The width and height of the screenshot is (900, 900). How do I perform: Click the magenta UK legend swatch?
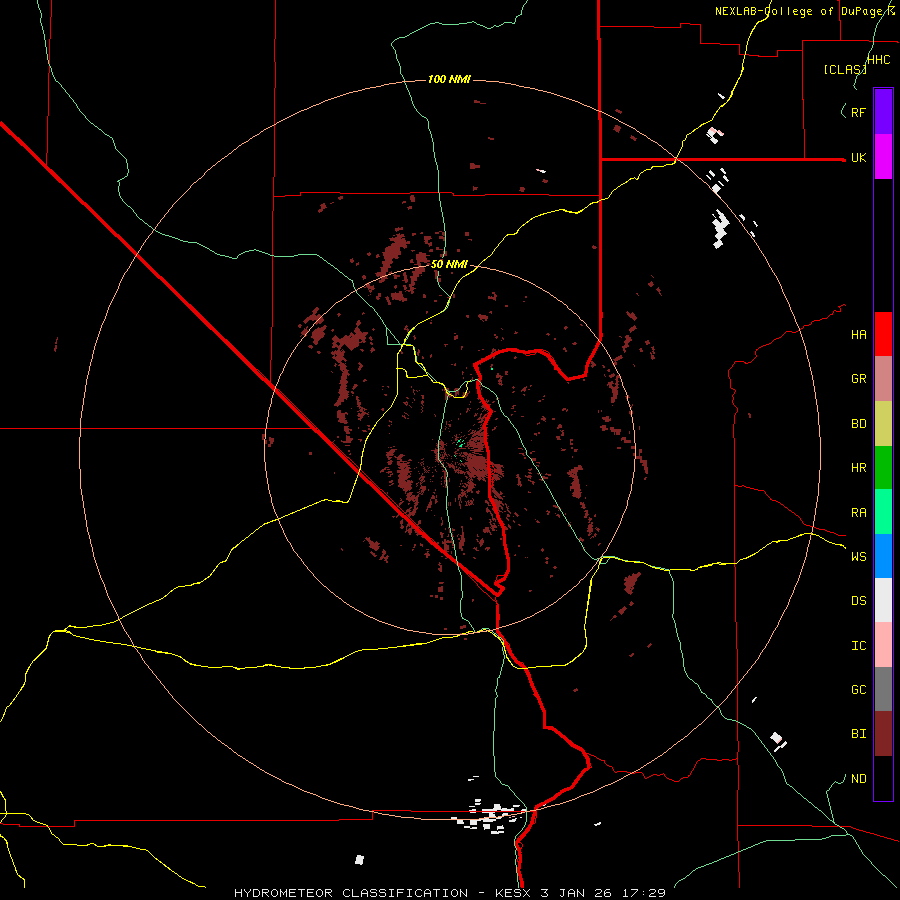coord(883,156)
